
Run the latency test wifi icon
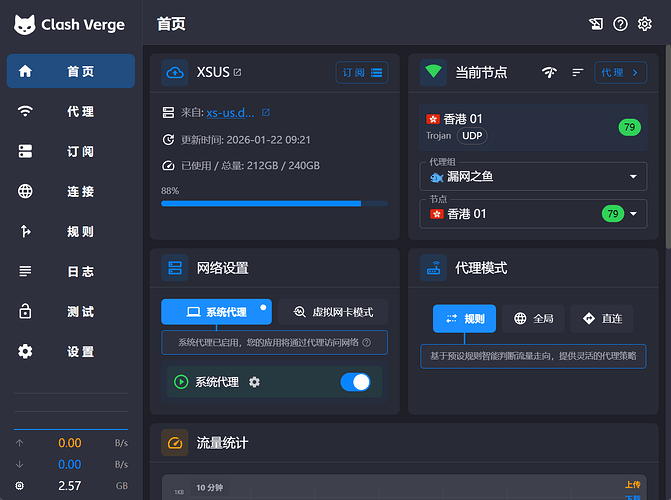[549, 72]
